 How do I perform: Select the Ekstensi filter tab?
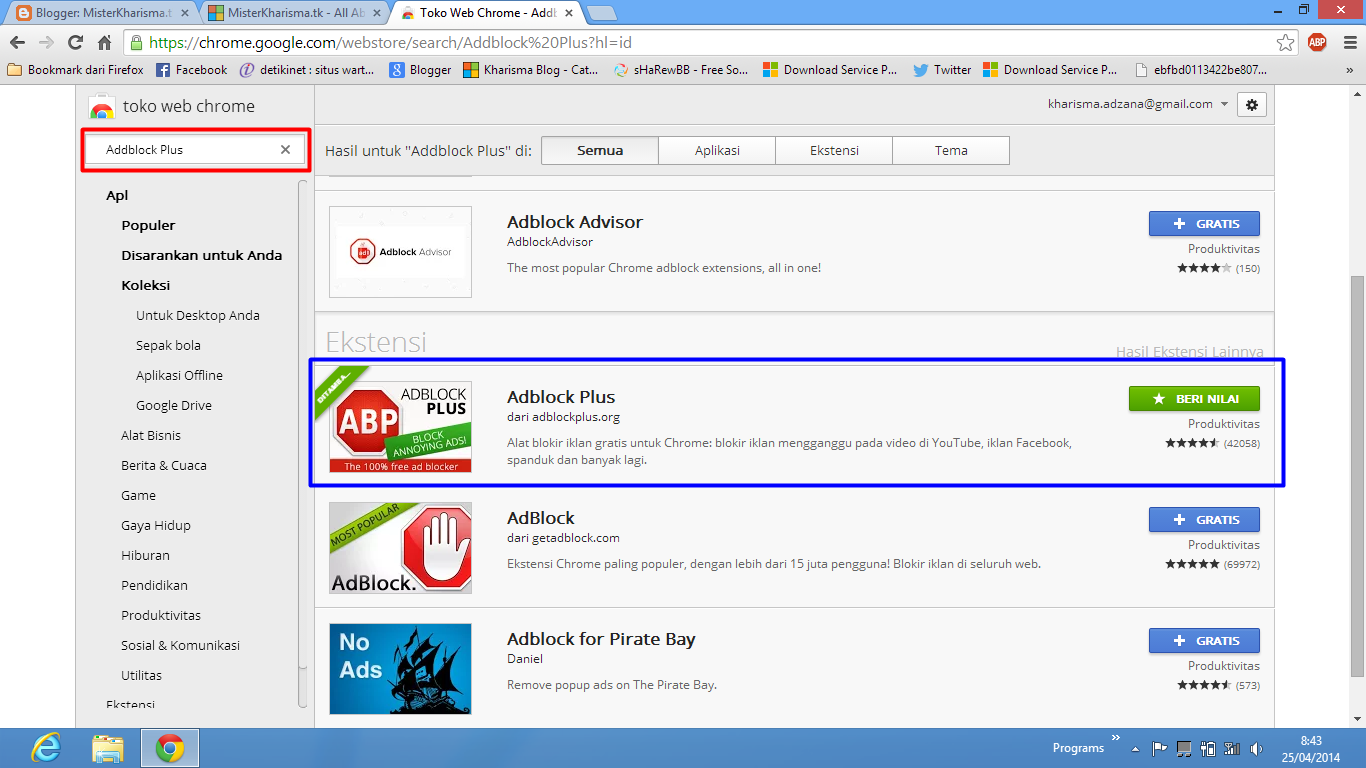[x=834, y=150]
